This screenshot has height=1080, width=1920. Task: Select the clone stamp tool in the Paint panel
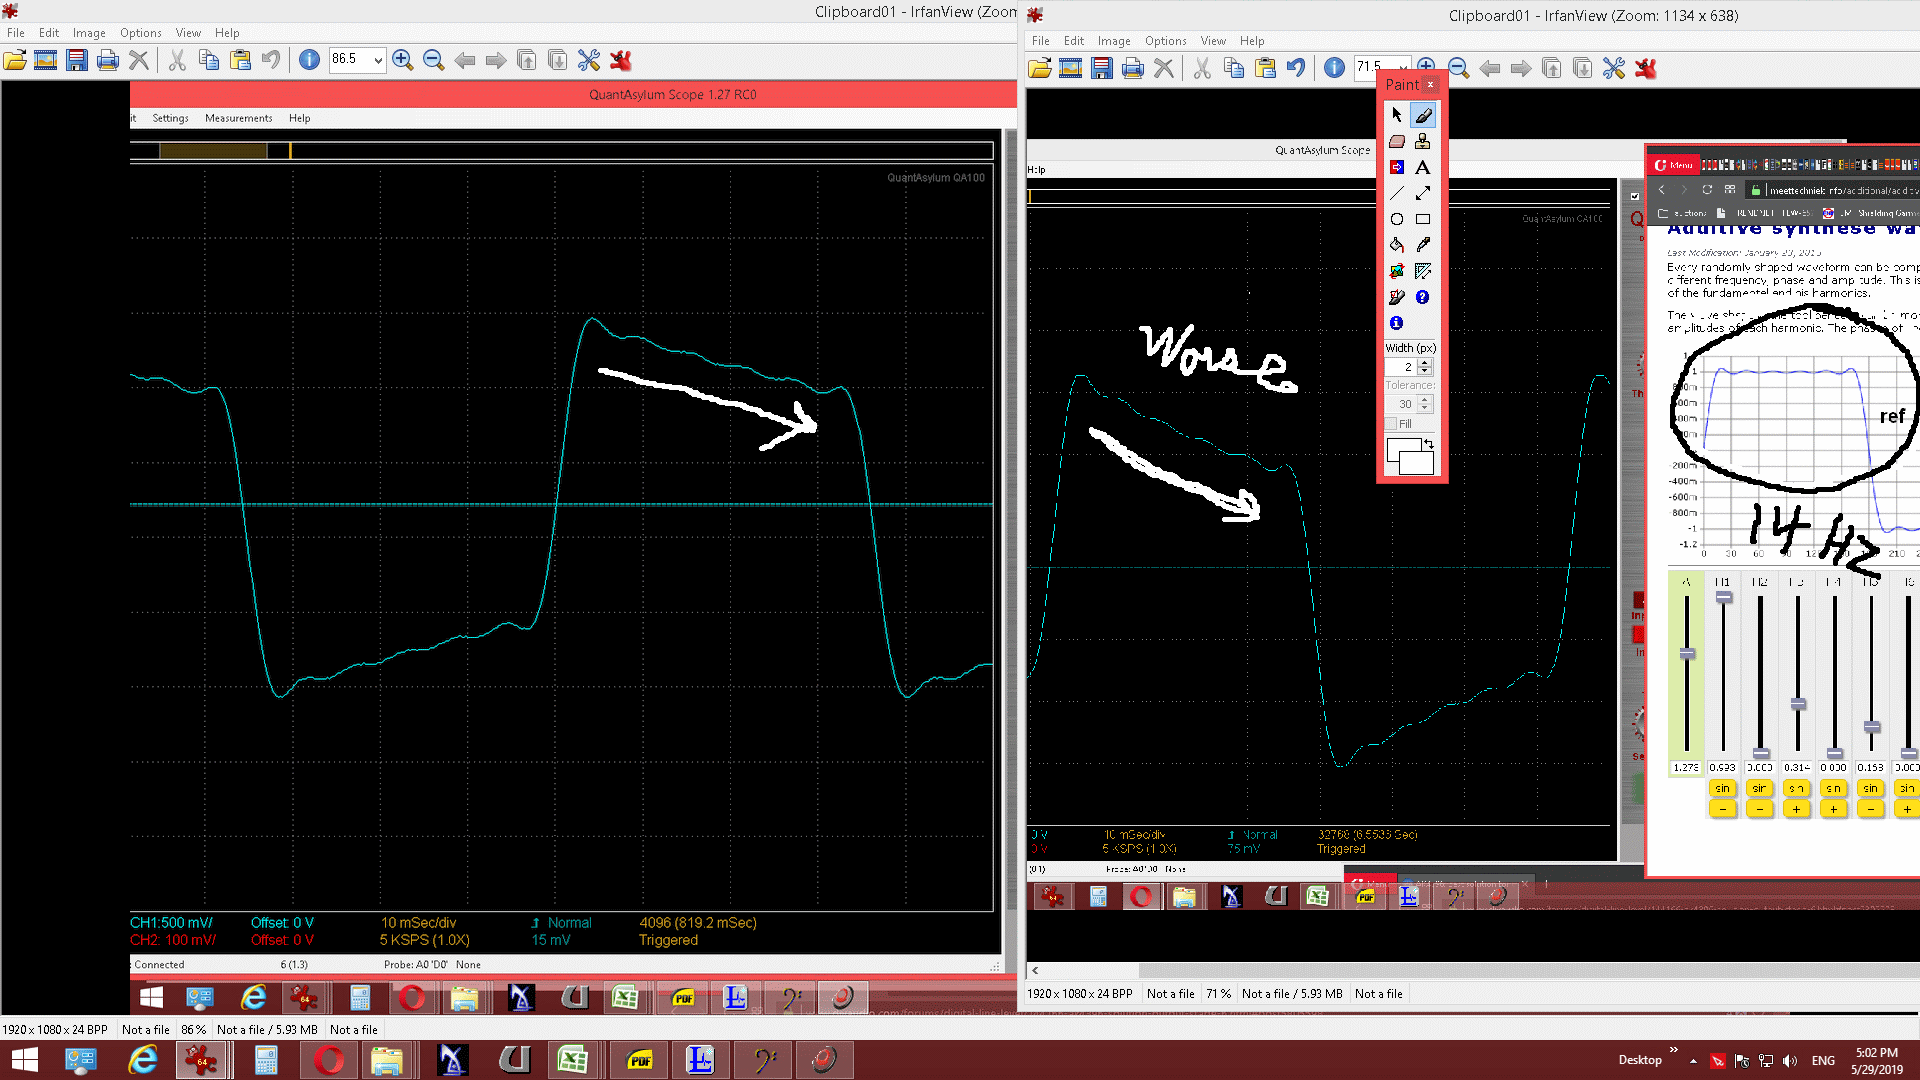pos(1423,141)
